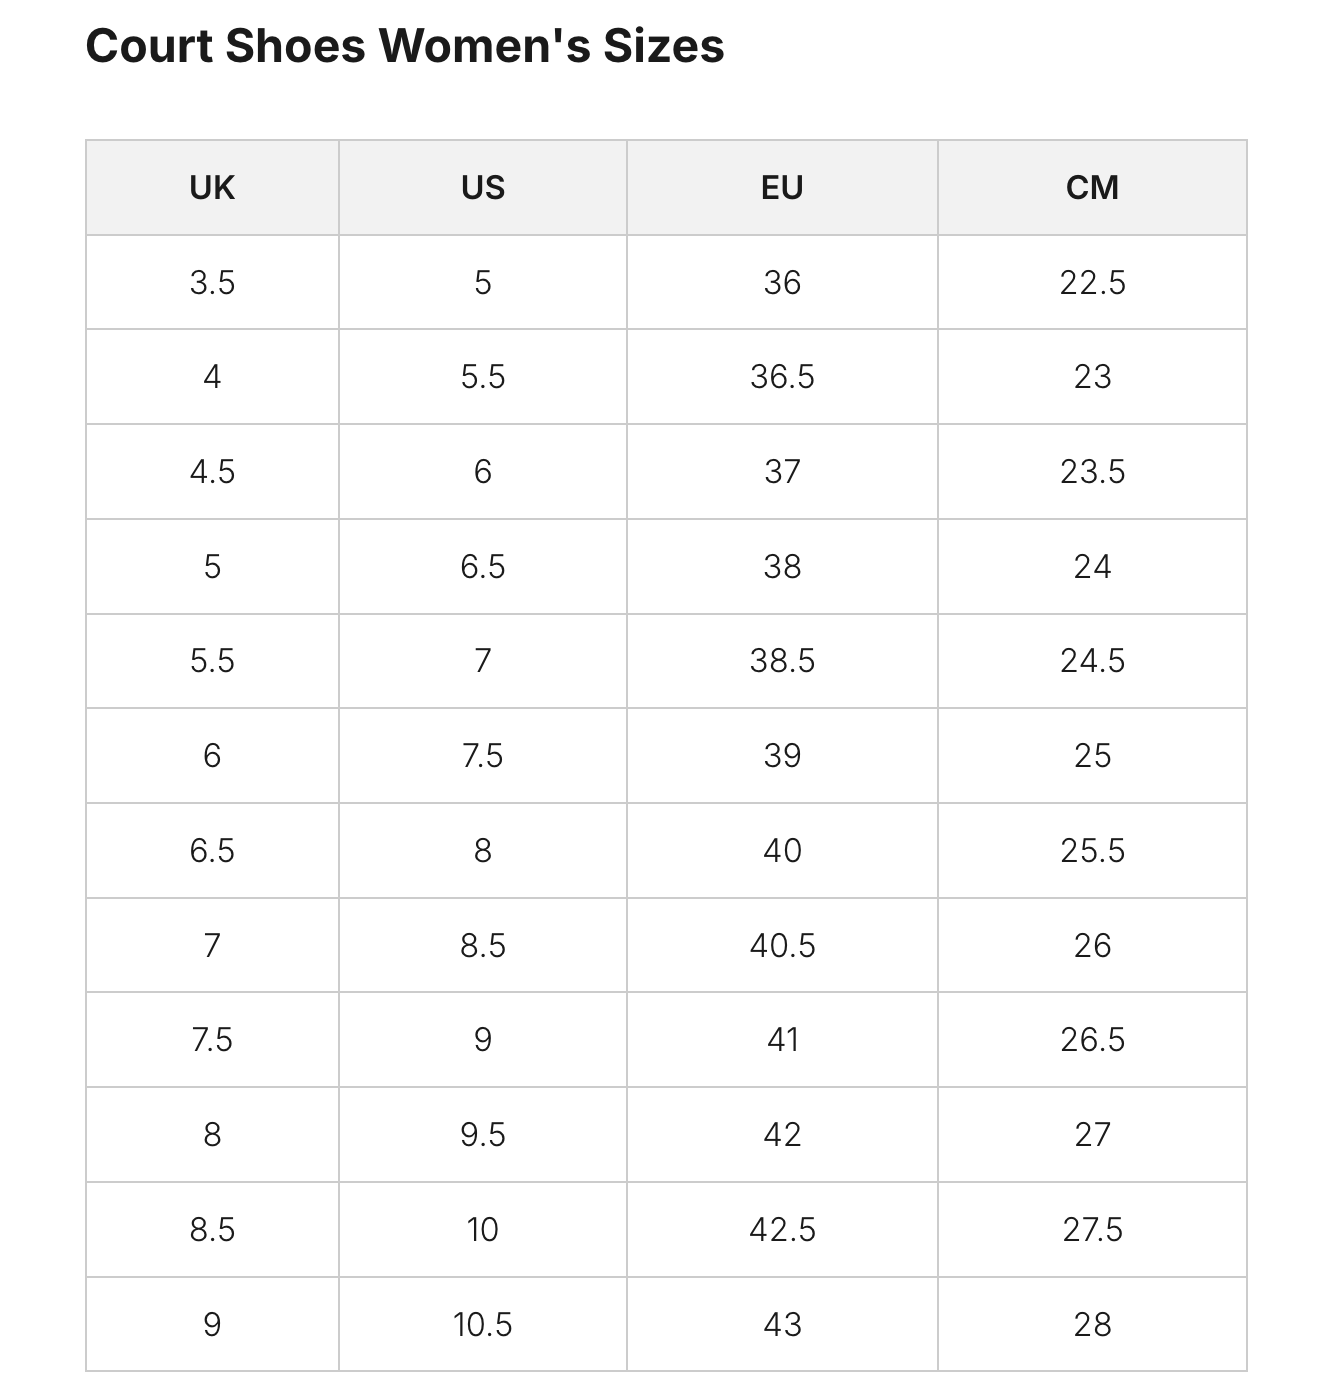The height and width of the screenshot is (1390, 1322).
Task: Select the CM column header
Action: (x=1092, y=188)
